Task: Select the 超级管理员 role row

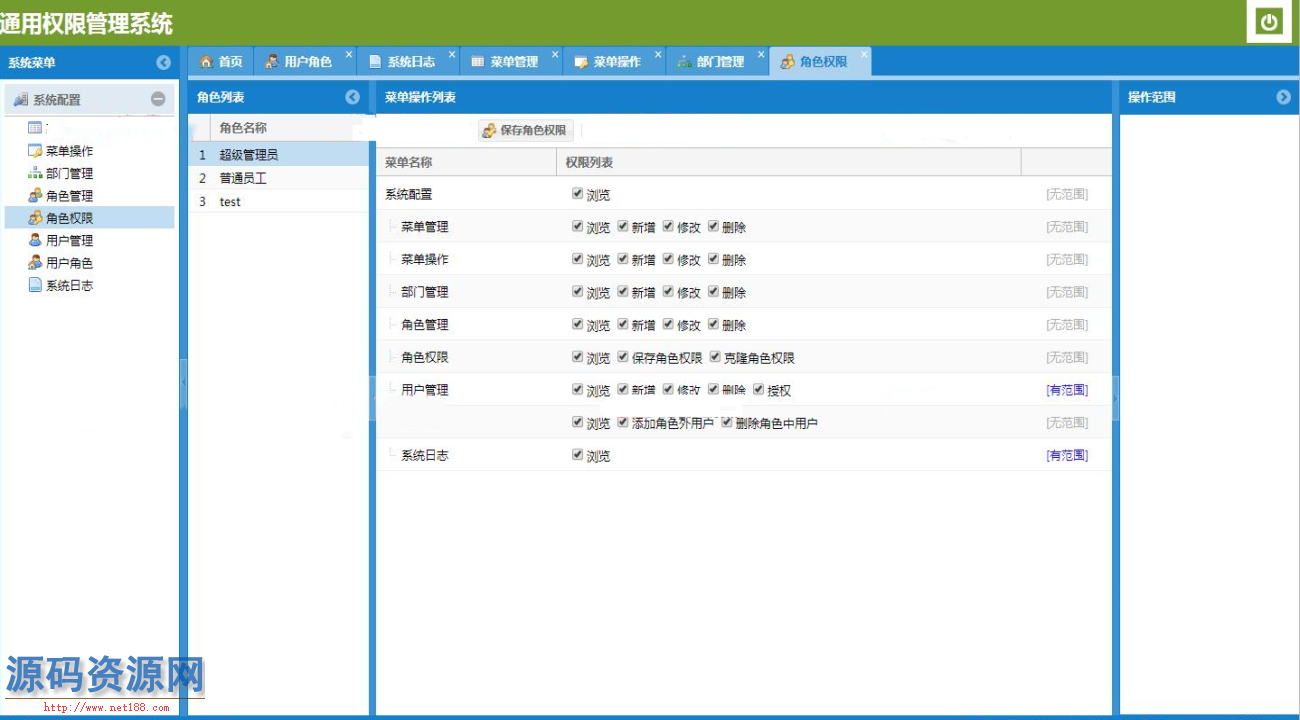Action: [279, 155]
